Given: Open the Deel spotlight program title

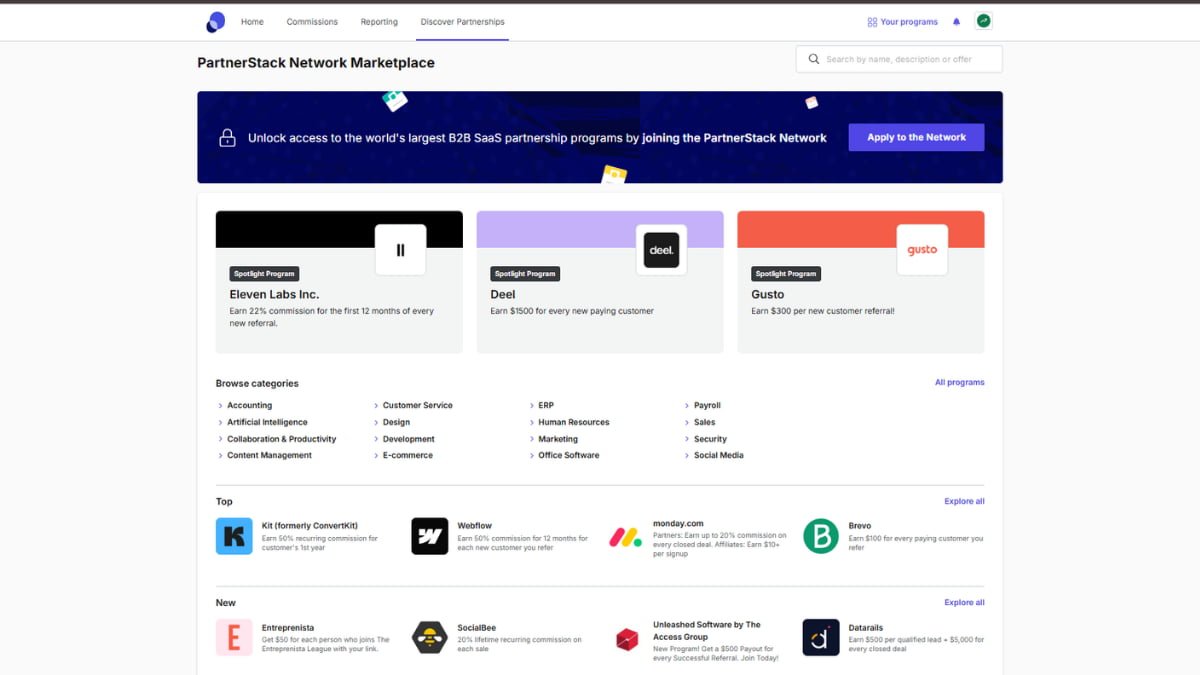Looking at the screenshot, I should [x=503, y=294].
